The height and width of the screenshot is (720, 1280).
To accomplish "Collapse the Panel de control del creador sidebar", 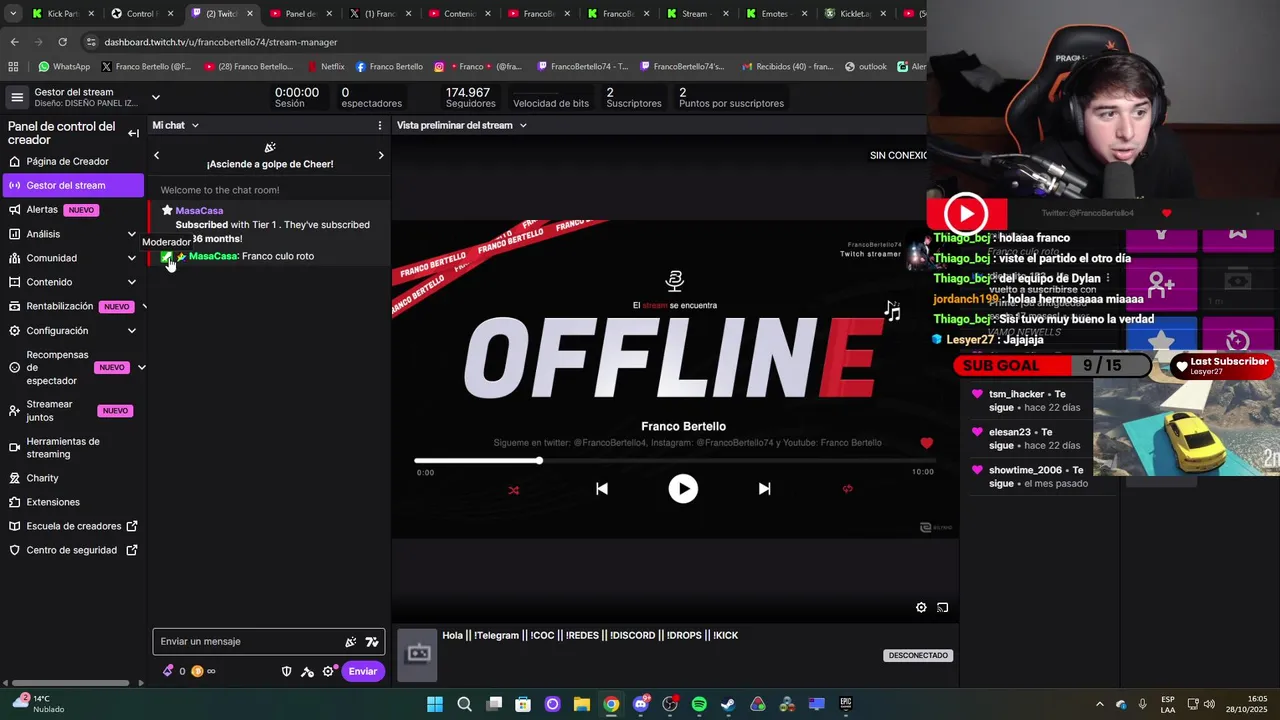I will coord(133,133).
